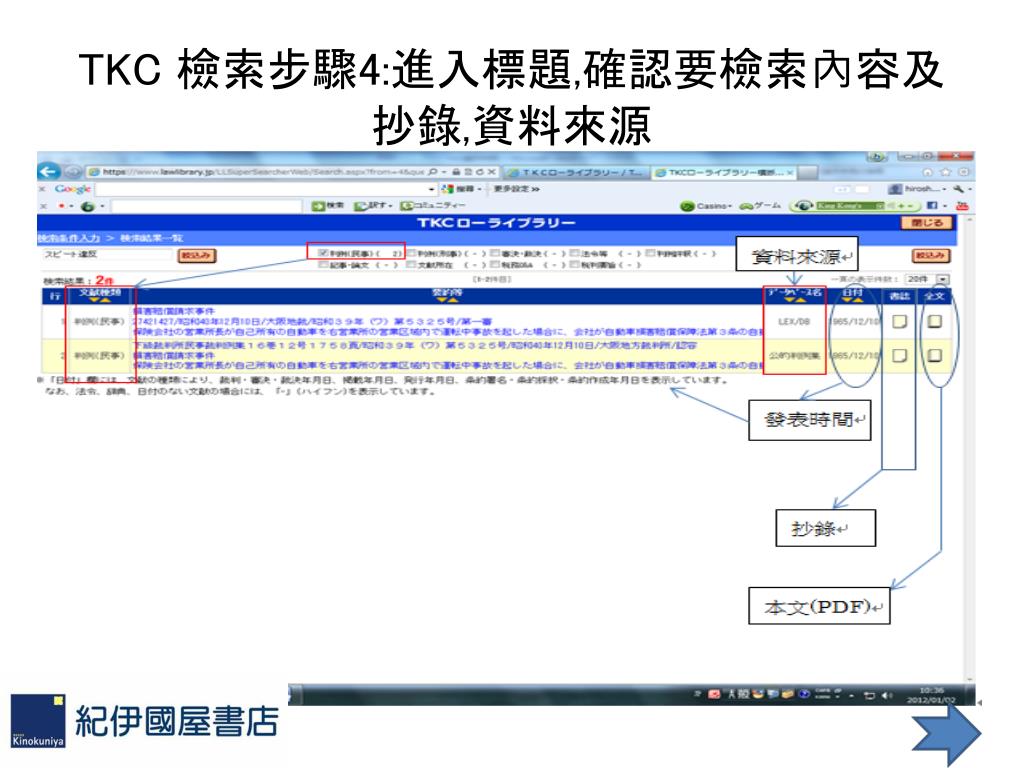This screenshot has height=768, width=1024.
Task: Click the padlock security icon in address bar
Action: coord(457,172)
